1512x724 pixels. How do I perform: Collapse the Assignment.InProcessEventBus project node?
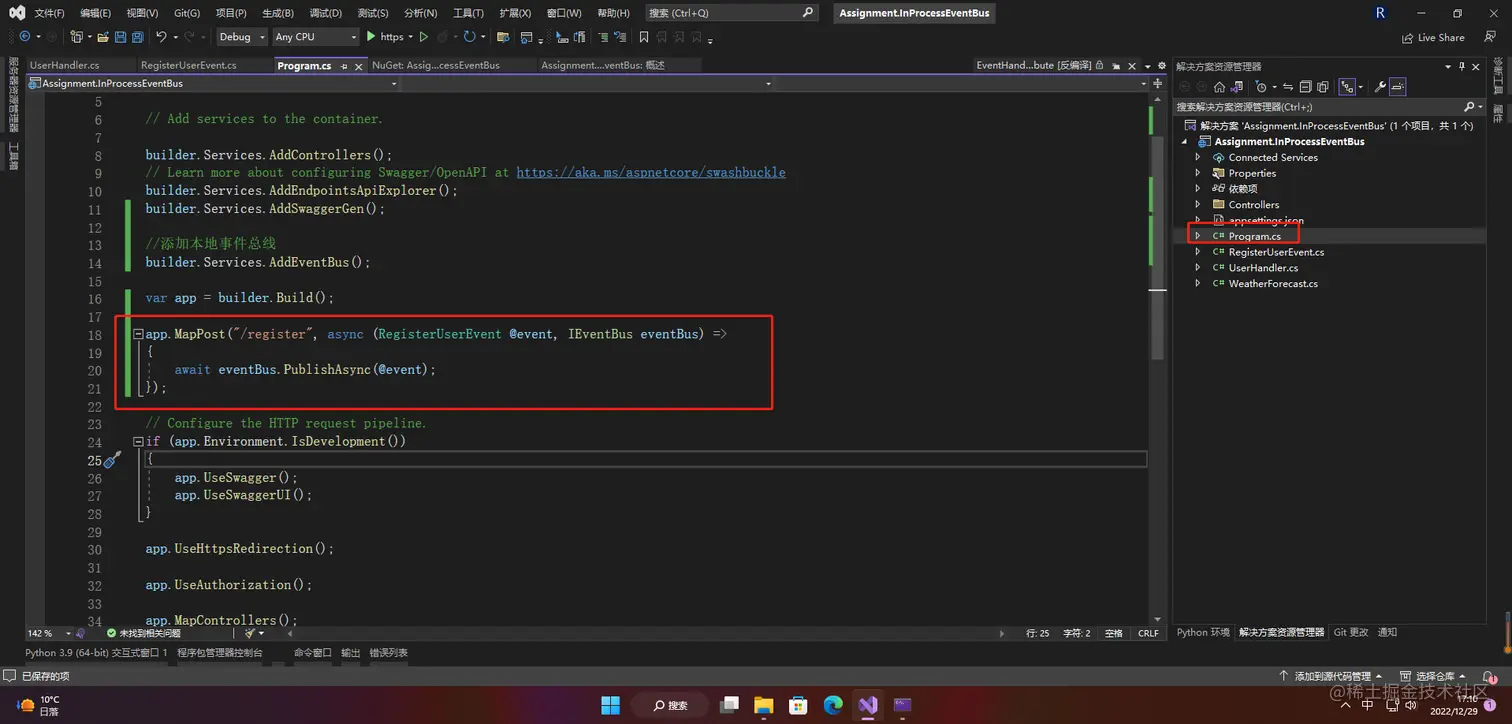[x=1185, y=141]
